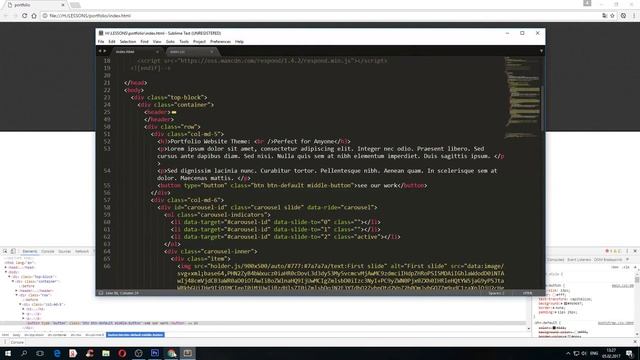
Task: Close the DevTools panel
Action: [635, 251]
